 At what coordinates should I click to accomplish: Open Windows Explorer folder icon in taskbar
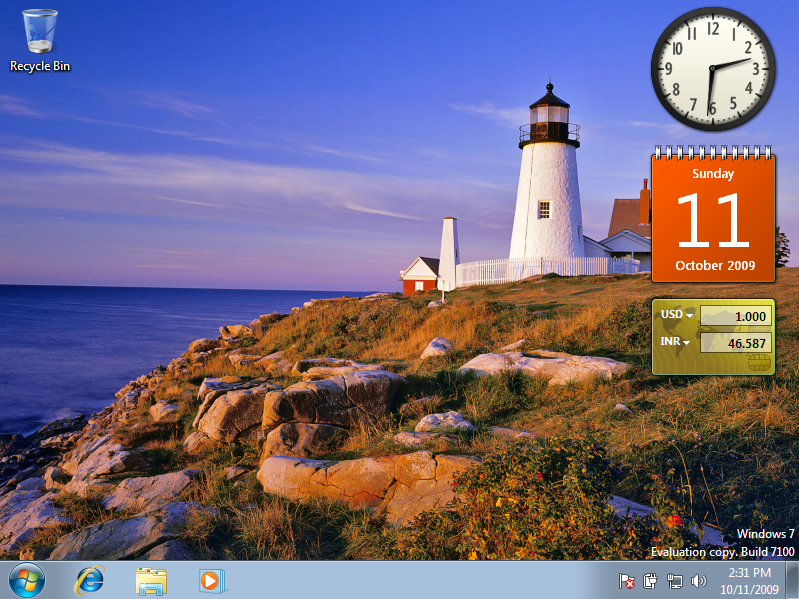(151, 580)
